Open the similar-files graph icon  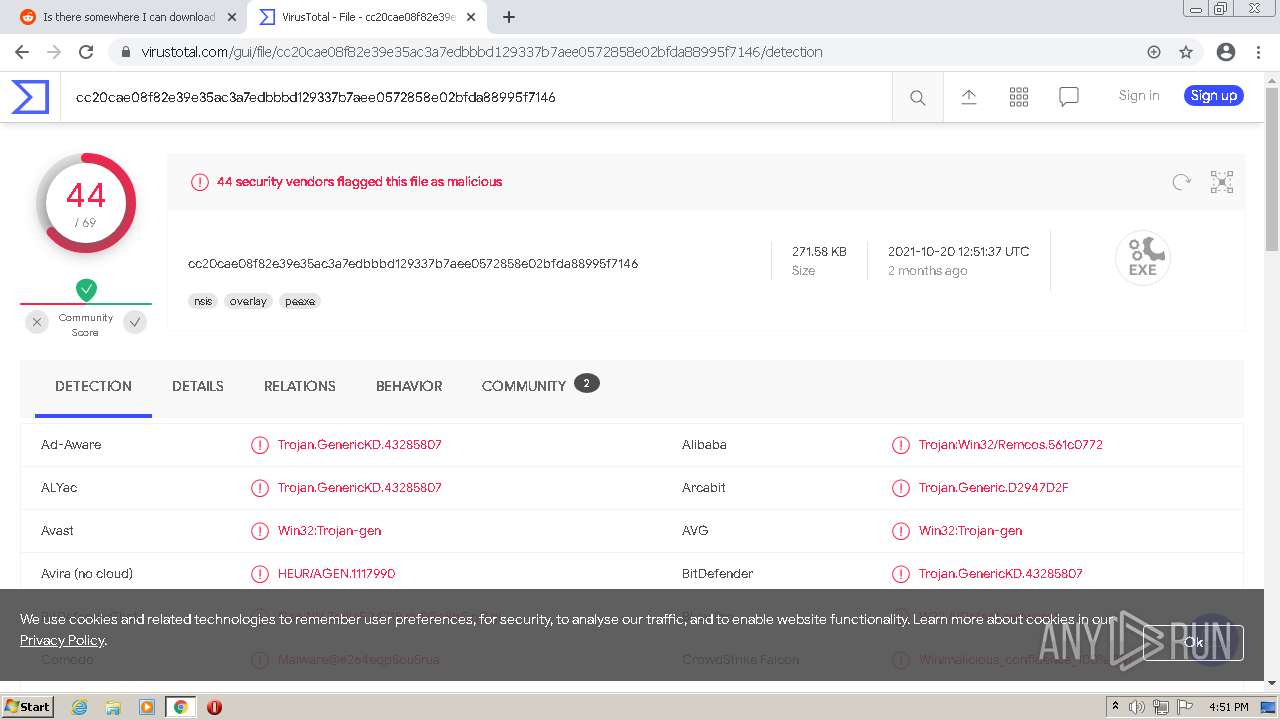pyautogui.click(x=1221, y=182)
